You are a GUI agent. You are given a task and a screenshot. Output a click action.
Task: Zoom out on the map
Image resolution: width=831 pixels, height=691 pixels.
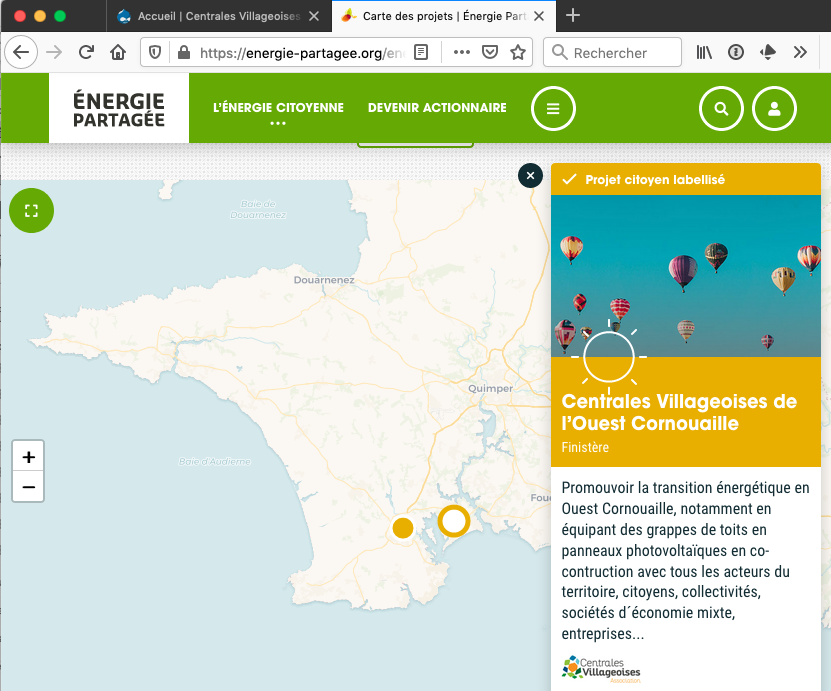29,486
